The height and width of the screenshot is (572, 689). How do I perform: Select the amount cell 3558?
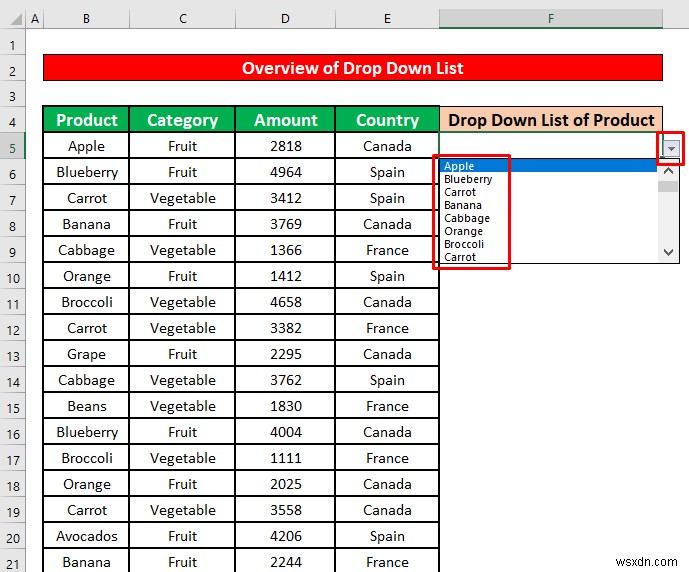[x=285, y=510]
